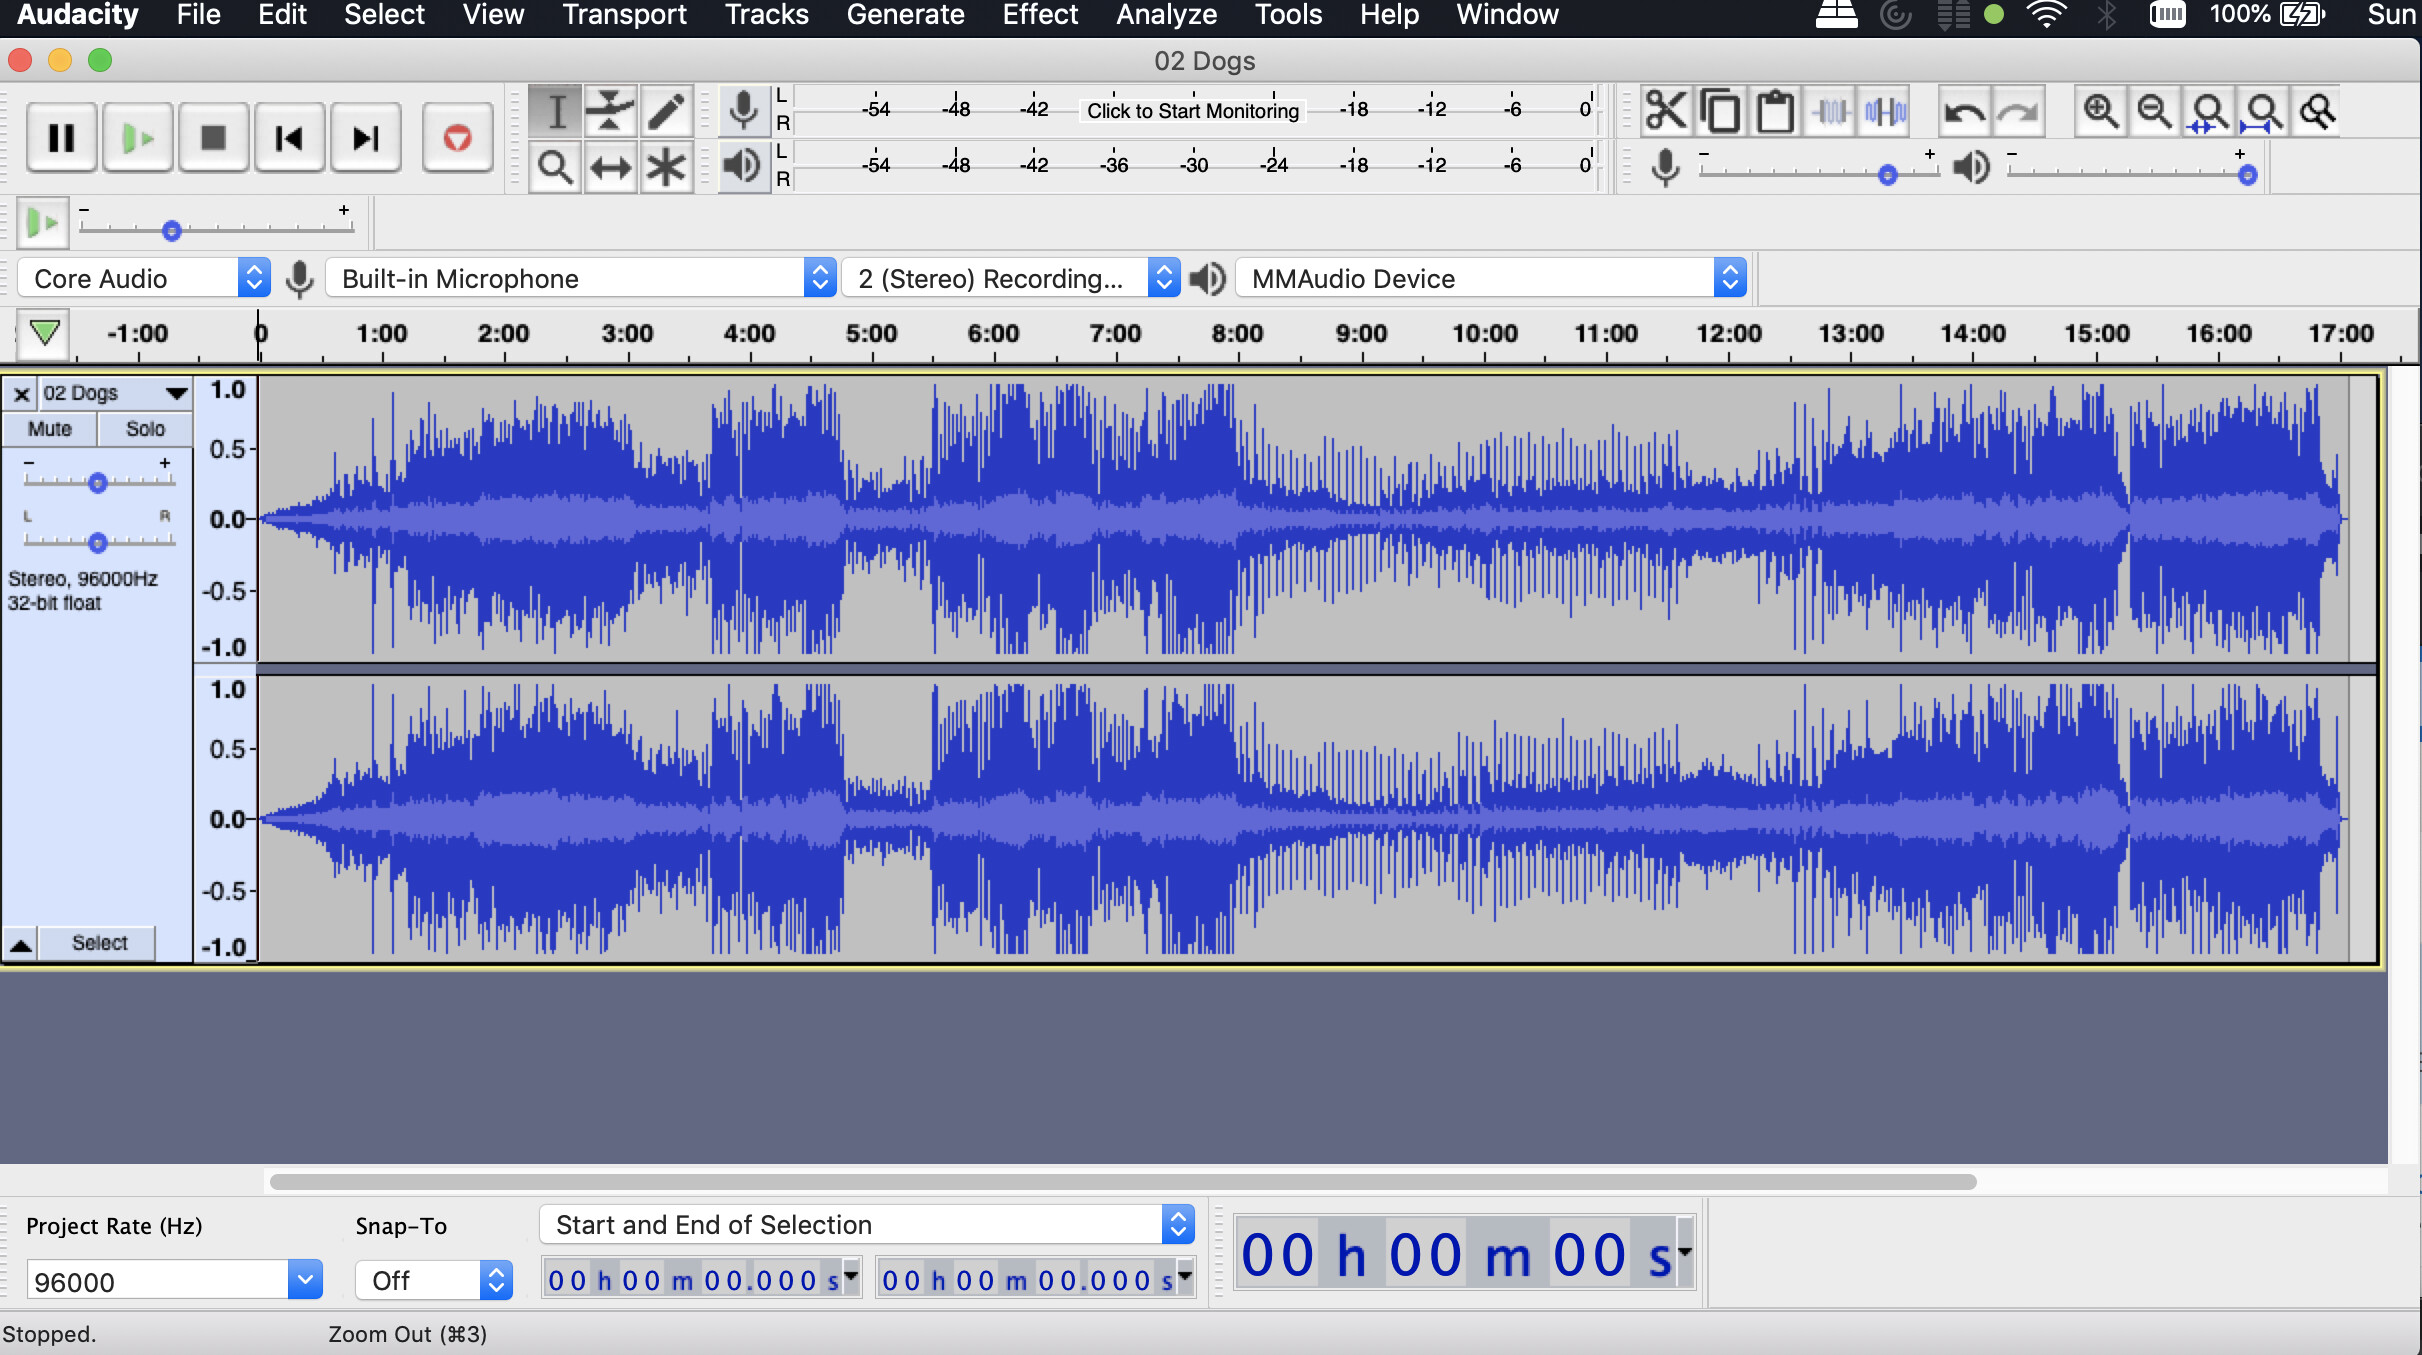The width and height of the screenshot is (2422, 1355).
Task: Expand the 02 Dogs track menu arrow
Action: click(176, 393)
